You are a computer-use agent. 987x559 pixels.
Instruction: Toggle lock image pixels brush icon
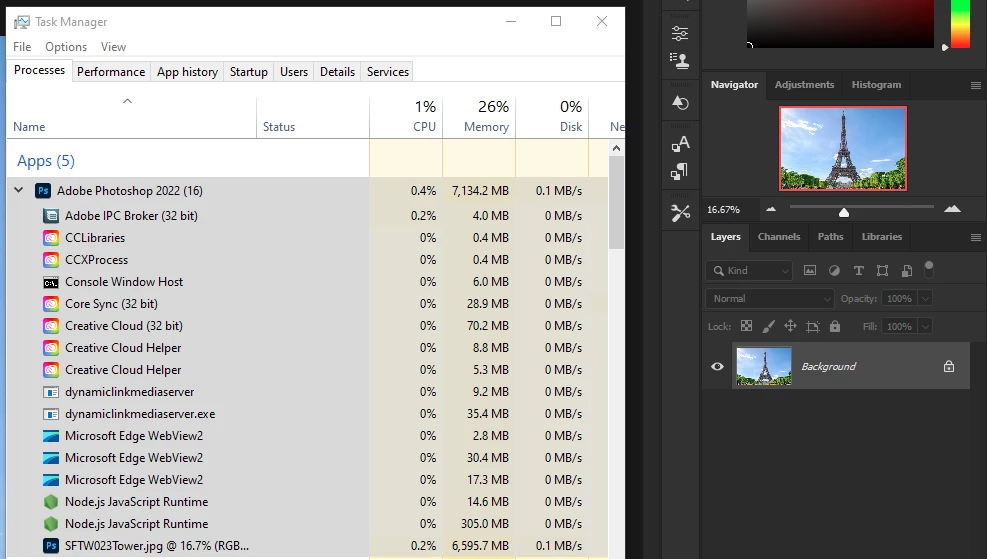click(769, 326)
